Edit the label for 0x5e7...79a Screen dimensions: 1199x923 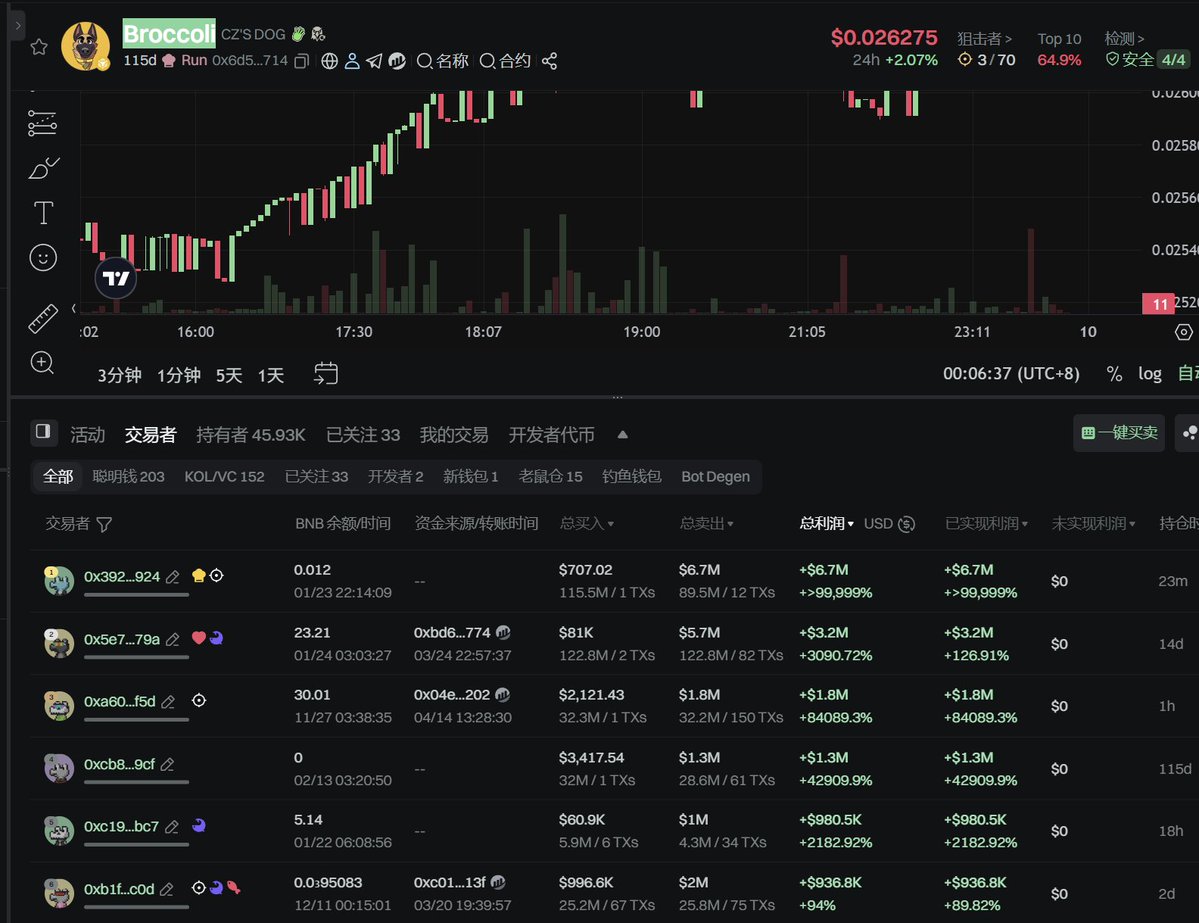(173, 639)
